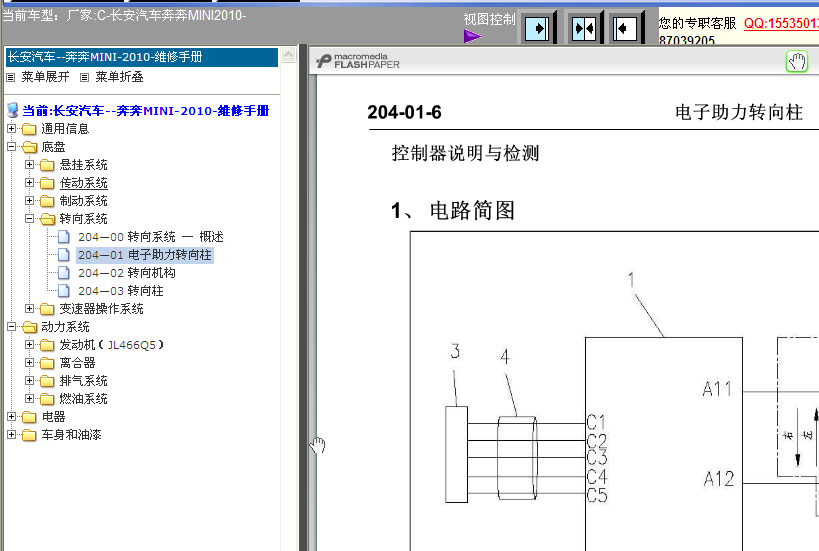Screen dimensions: 819x551
Task: Expand the 制动系统 node
Action: pyautogui.click(x=29, y=201)
